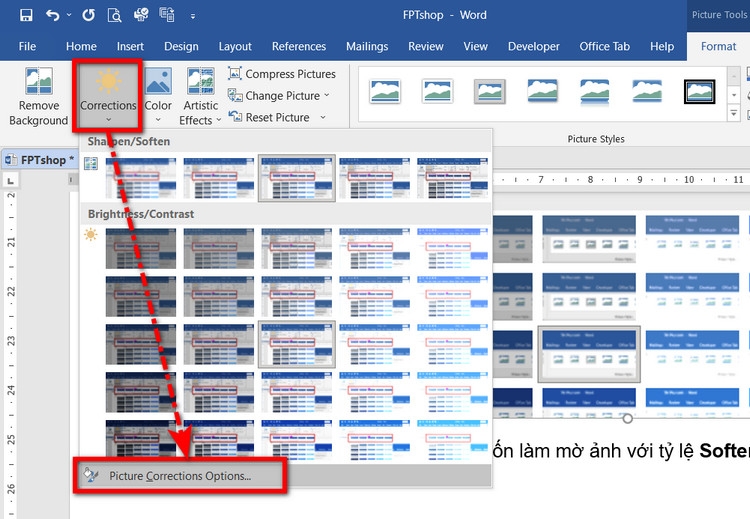This screenshot has height=519, width=750.
Task: Open the References tab
Action: [299, 46]
